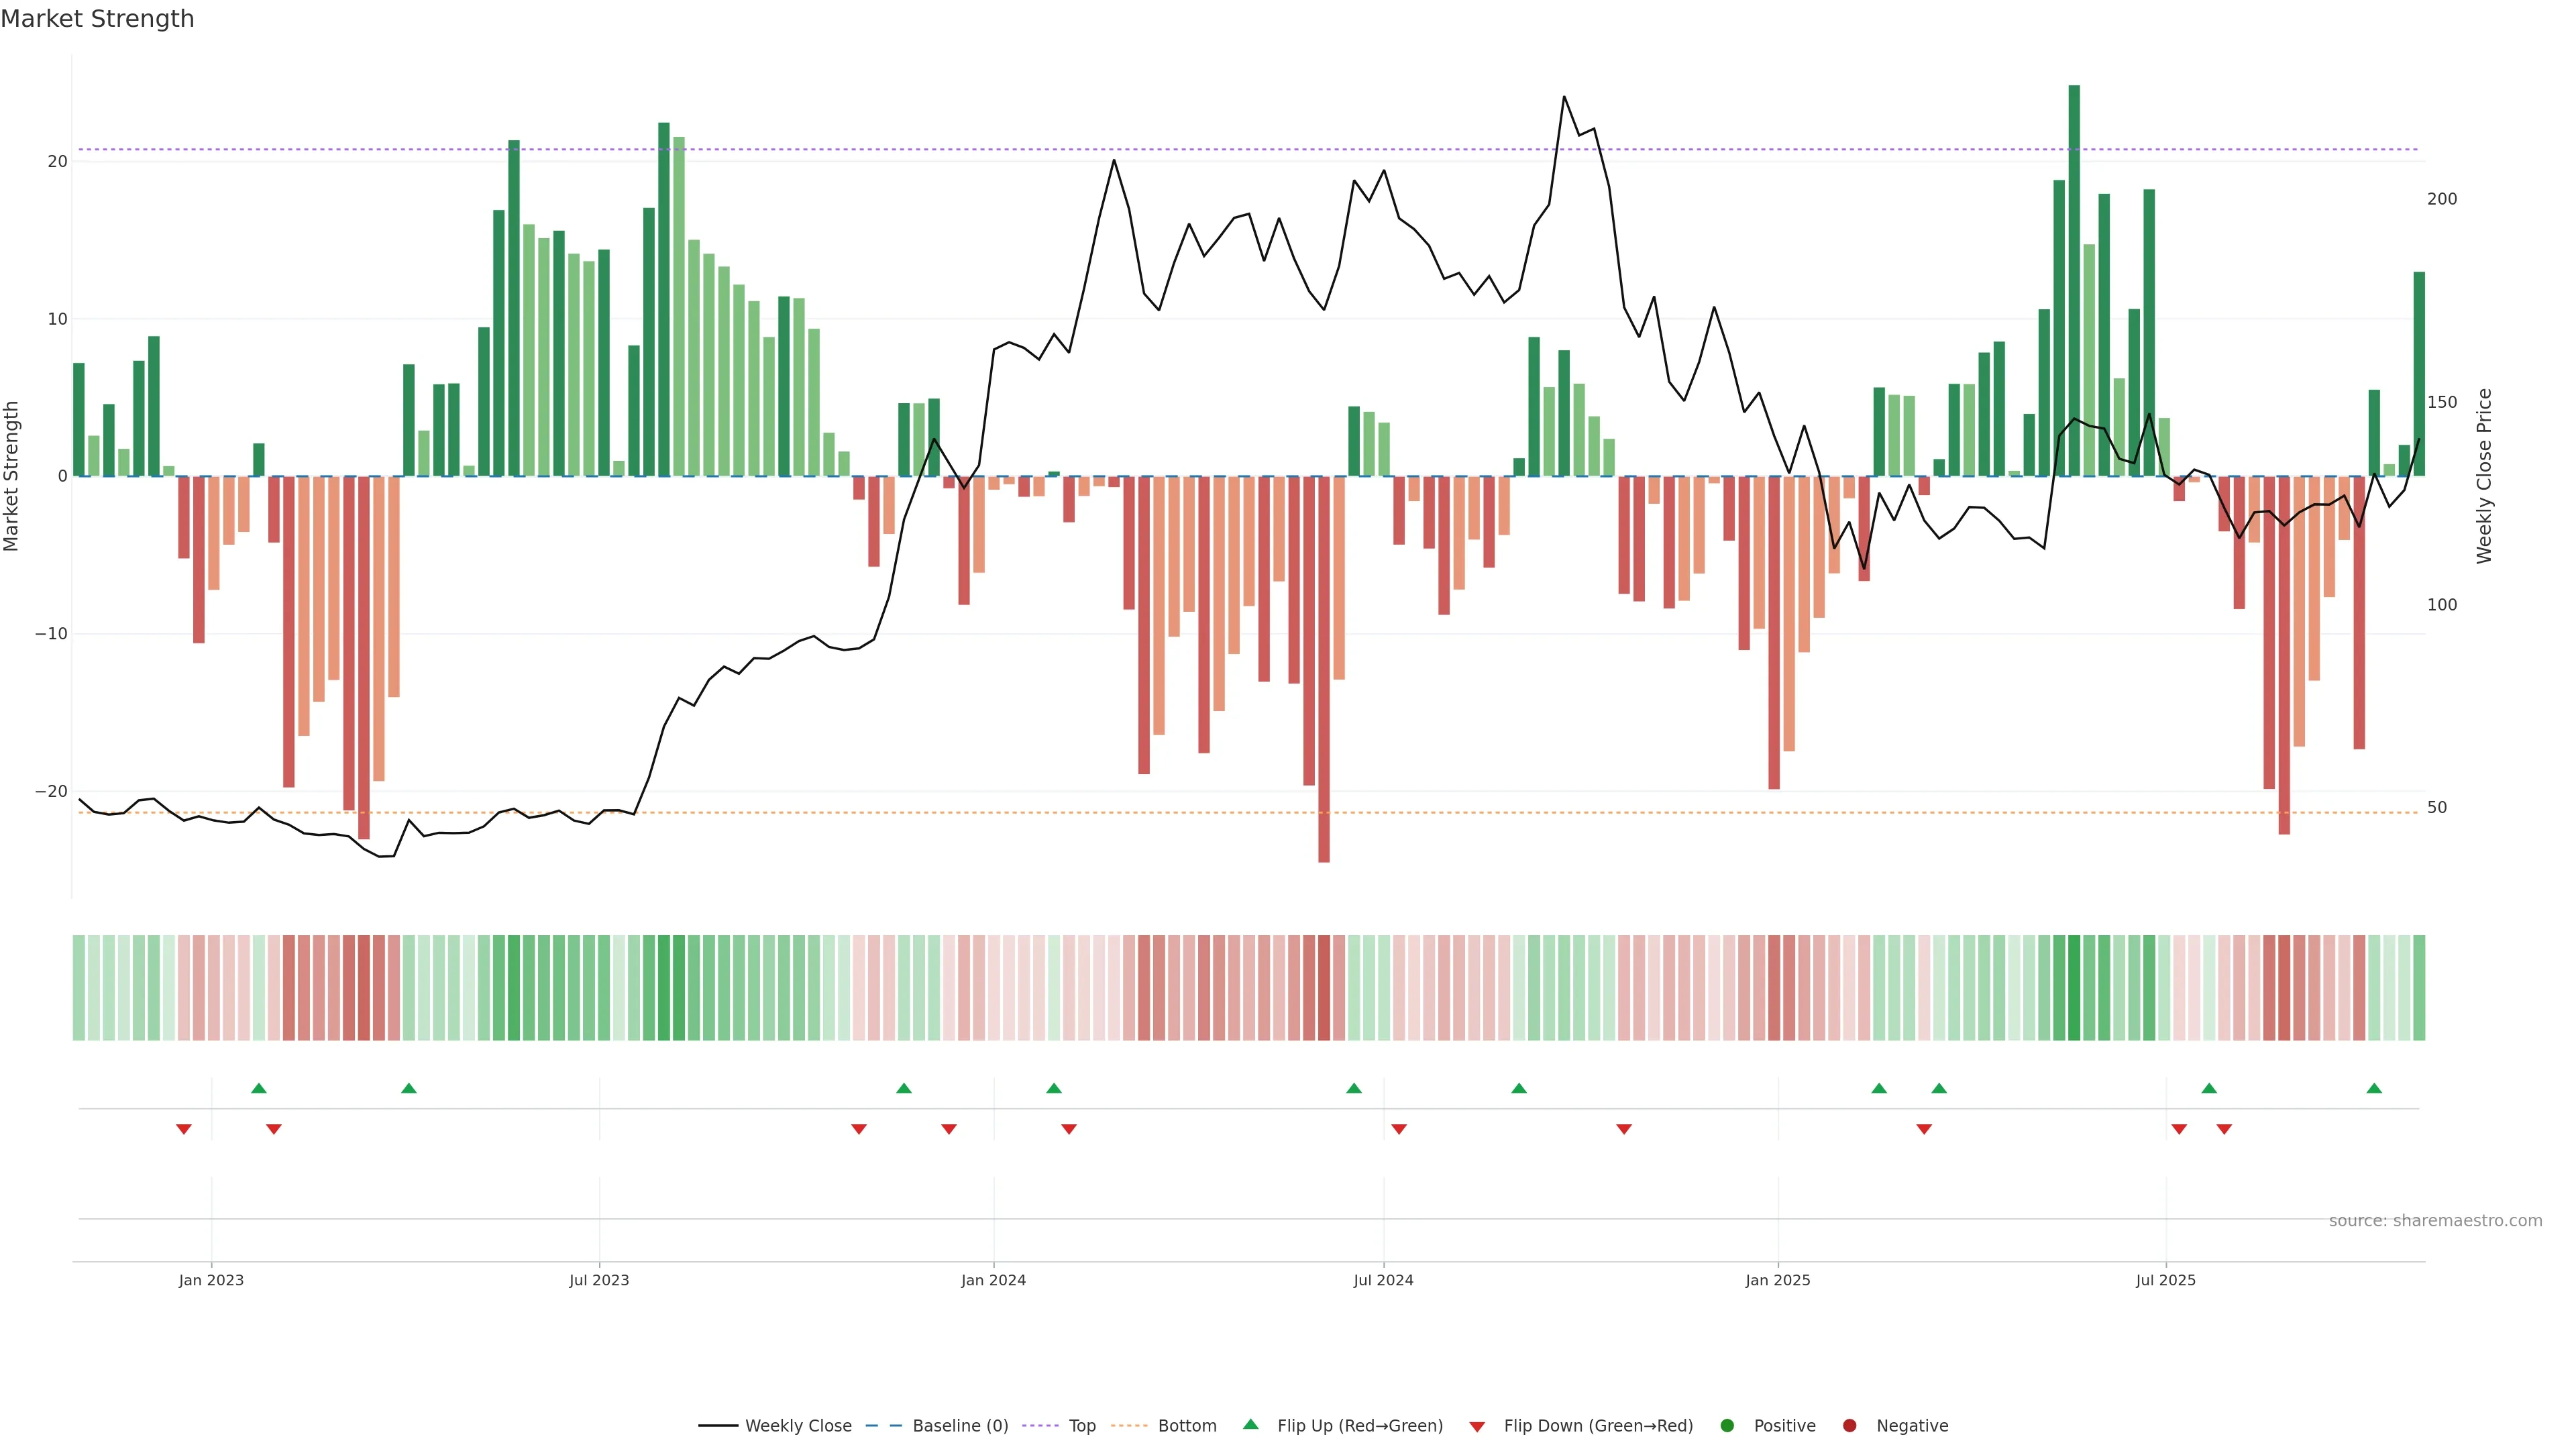2576x1449 pixels.
Task: Click the Weekly Close Price axis title
Action: tap(2484, 476)
